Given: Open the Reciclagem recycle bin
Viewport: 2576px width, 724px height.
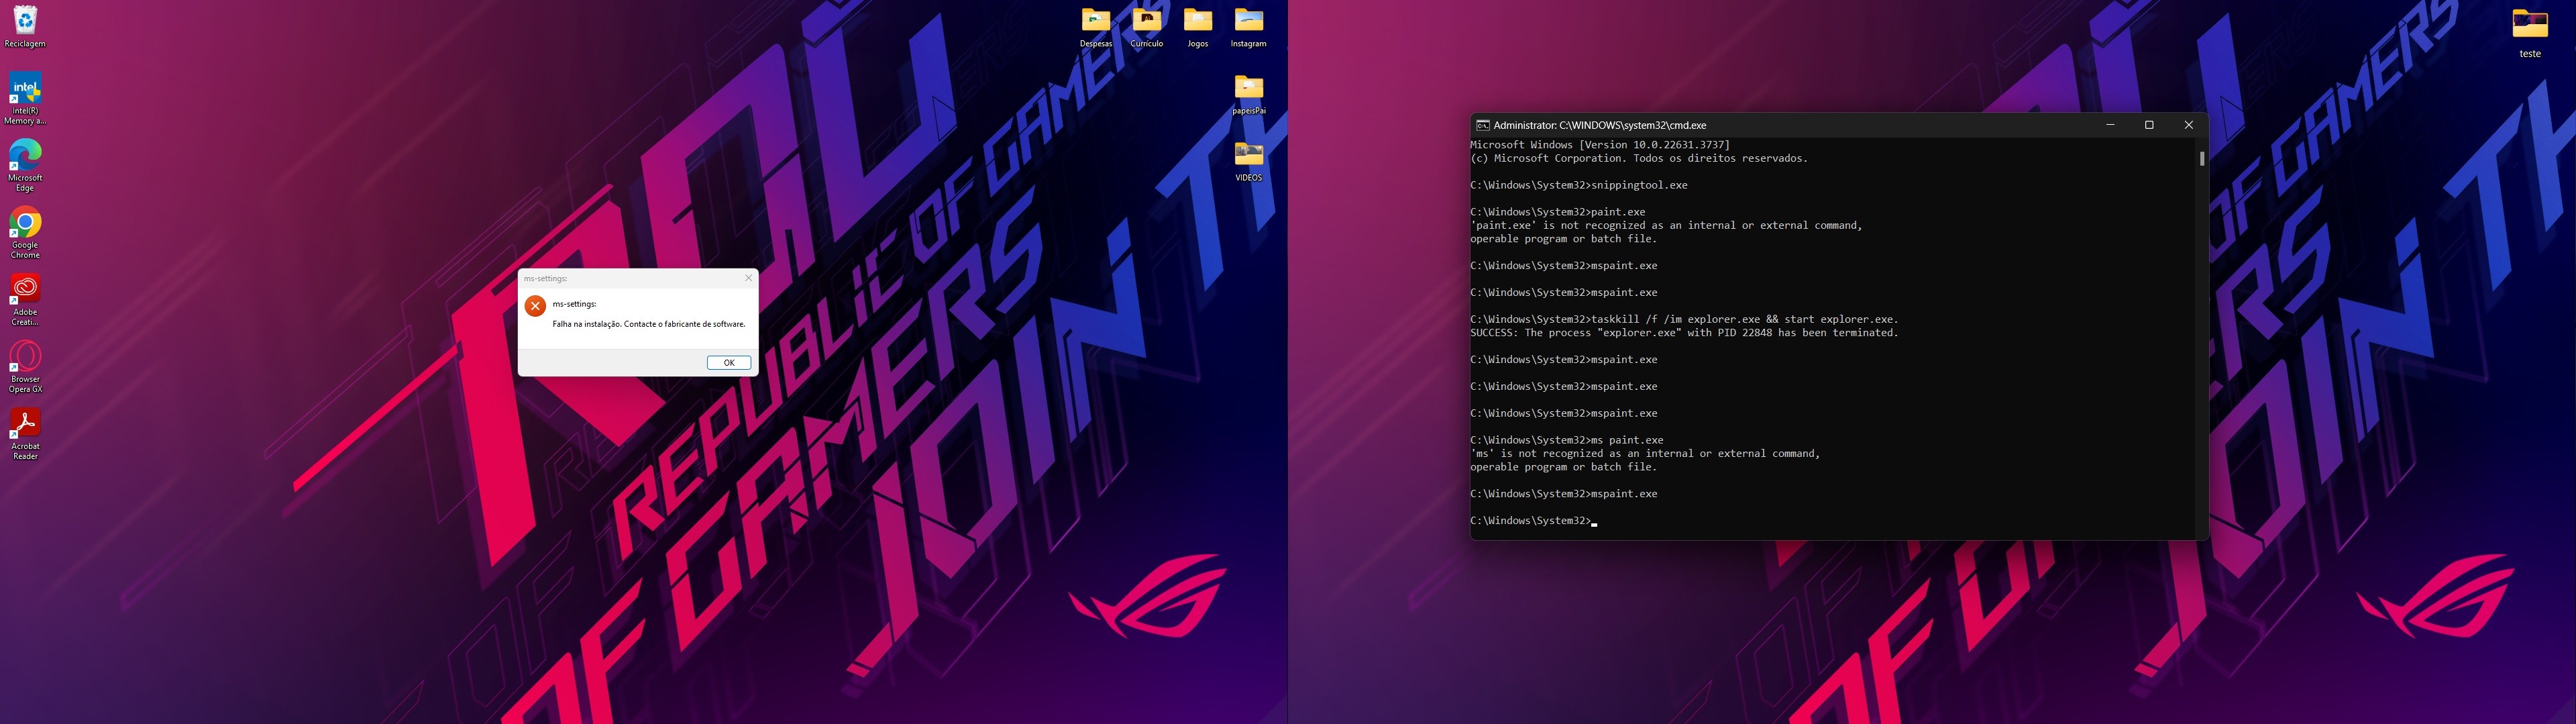Looking at the screenshot, I should click(x=25, y=20).
